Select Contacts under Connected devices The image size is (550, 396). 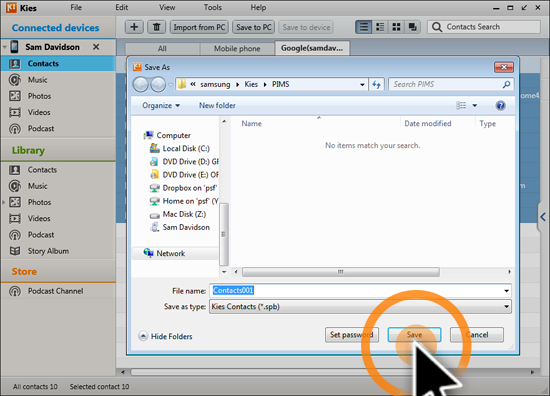tap(58, 63)
